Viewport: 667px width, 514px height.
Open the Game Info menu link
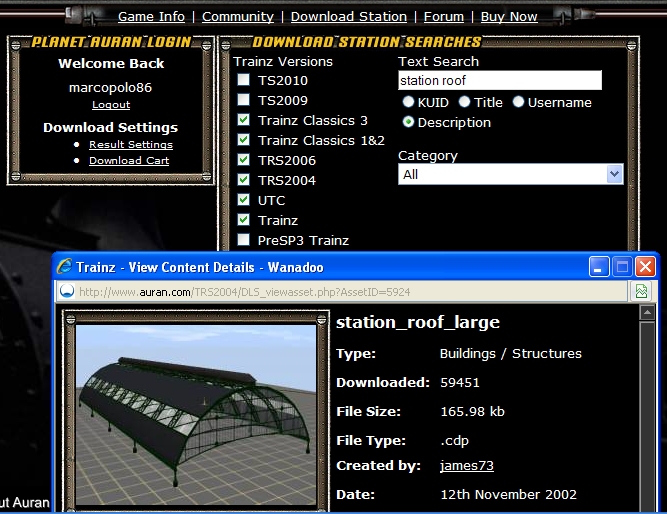tap(151, 17)
